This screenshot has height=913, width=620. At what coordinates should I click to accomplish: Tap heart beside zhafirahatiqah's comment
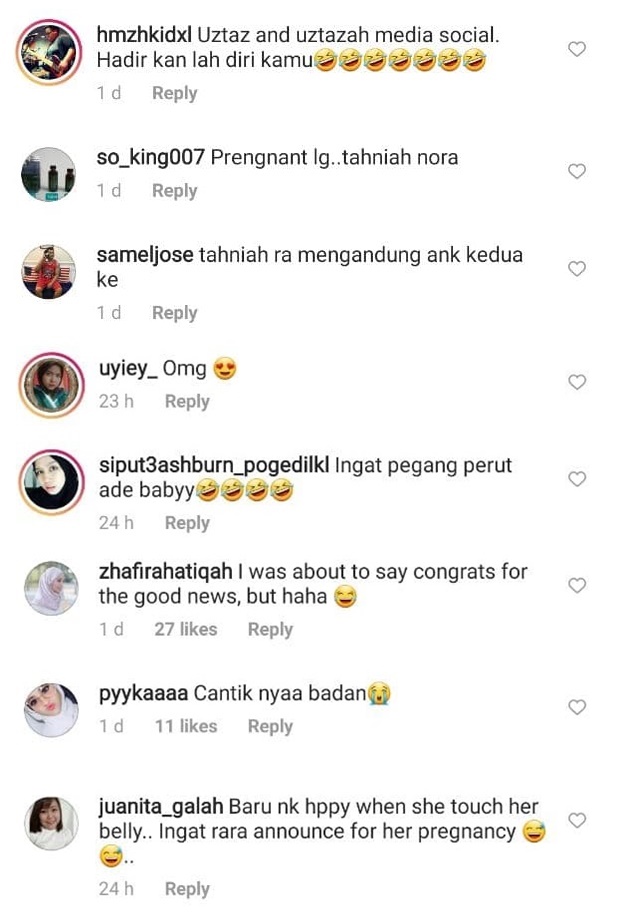[576, 585]
